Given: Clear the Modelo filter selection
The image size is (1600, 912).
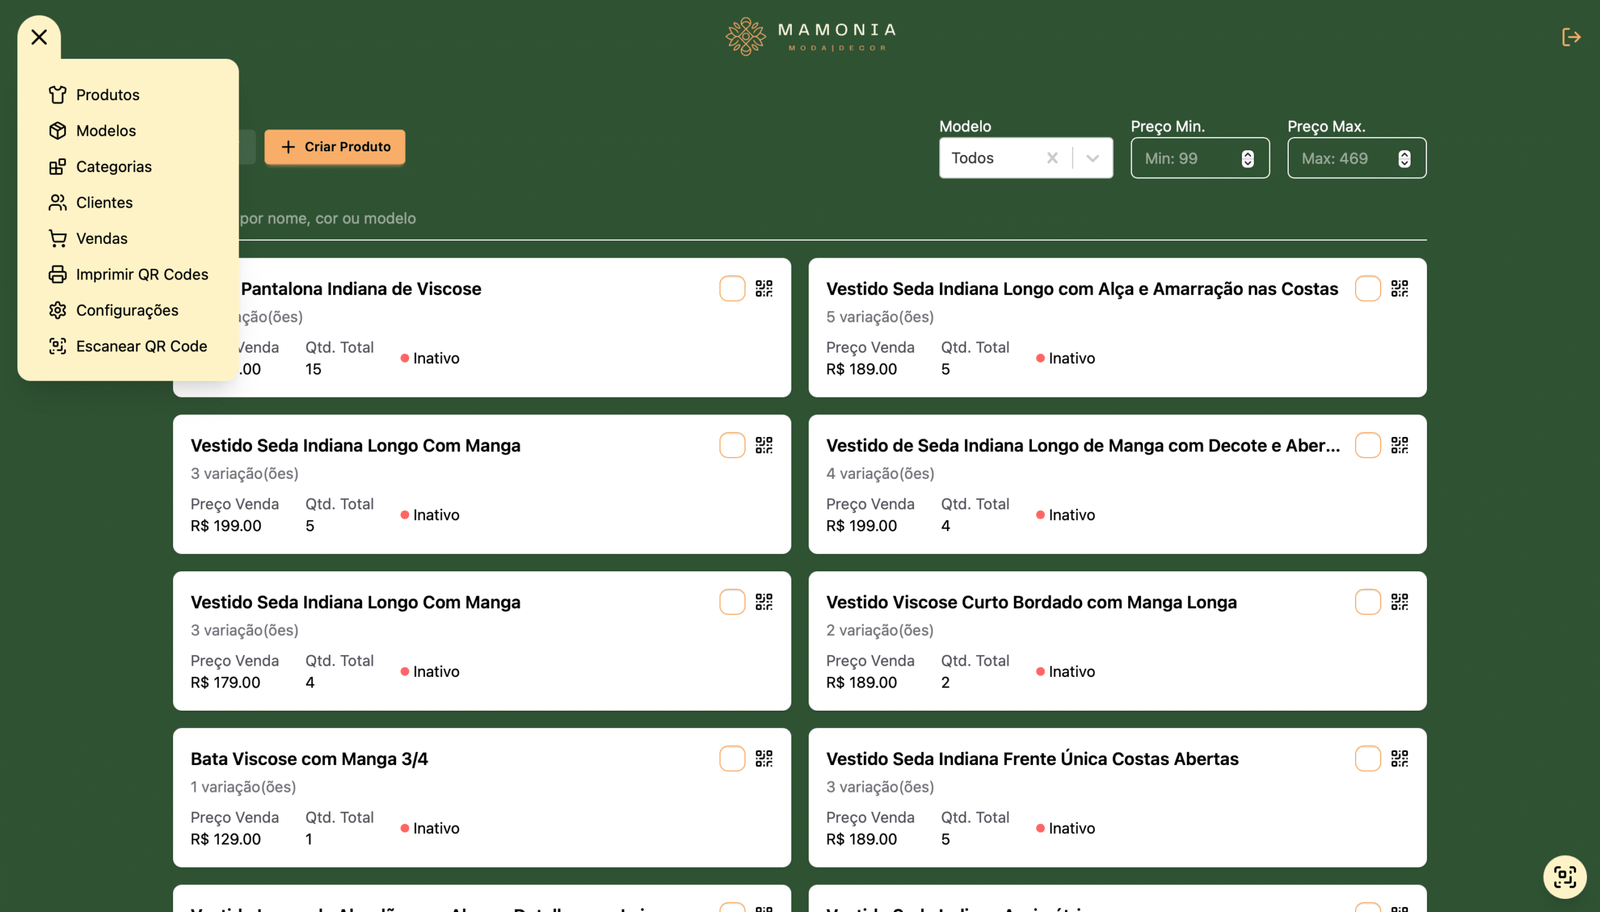Looking at the screenshot, I should (1052, 158).
